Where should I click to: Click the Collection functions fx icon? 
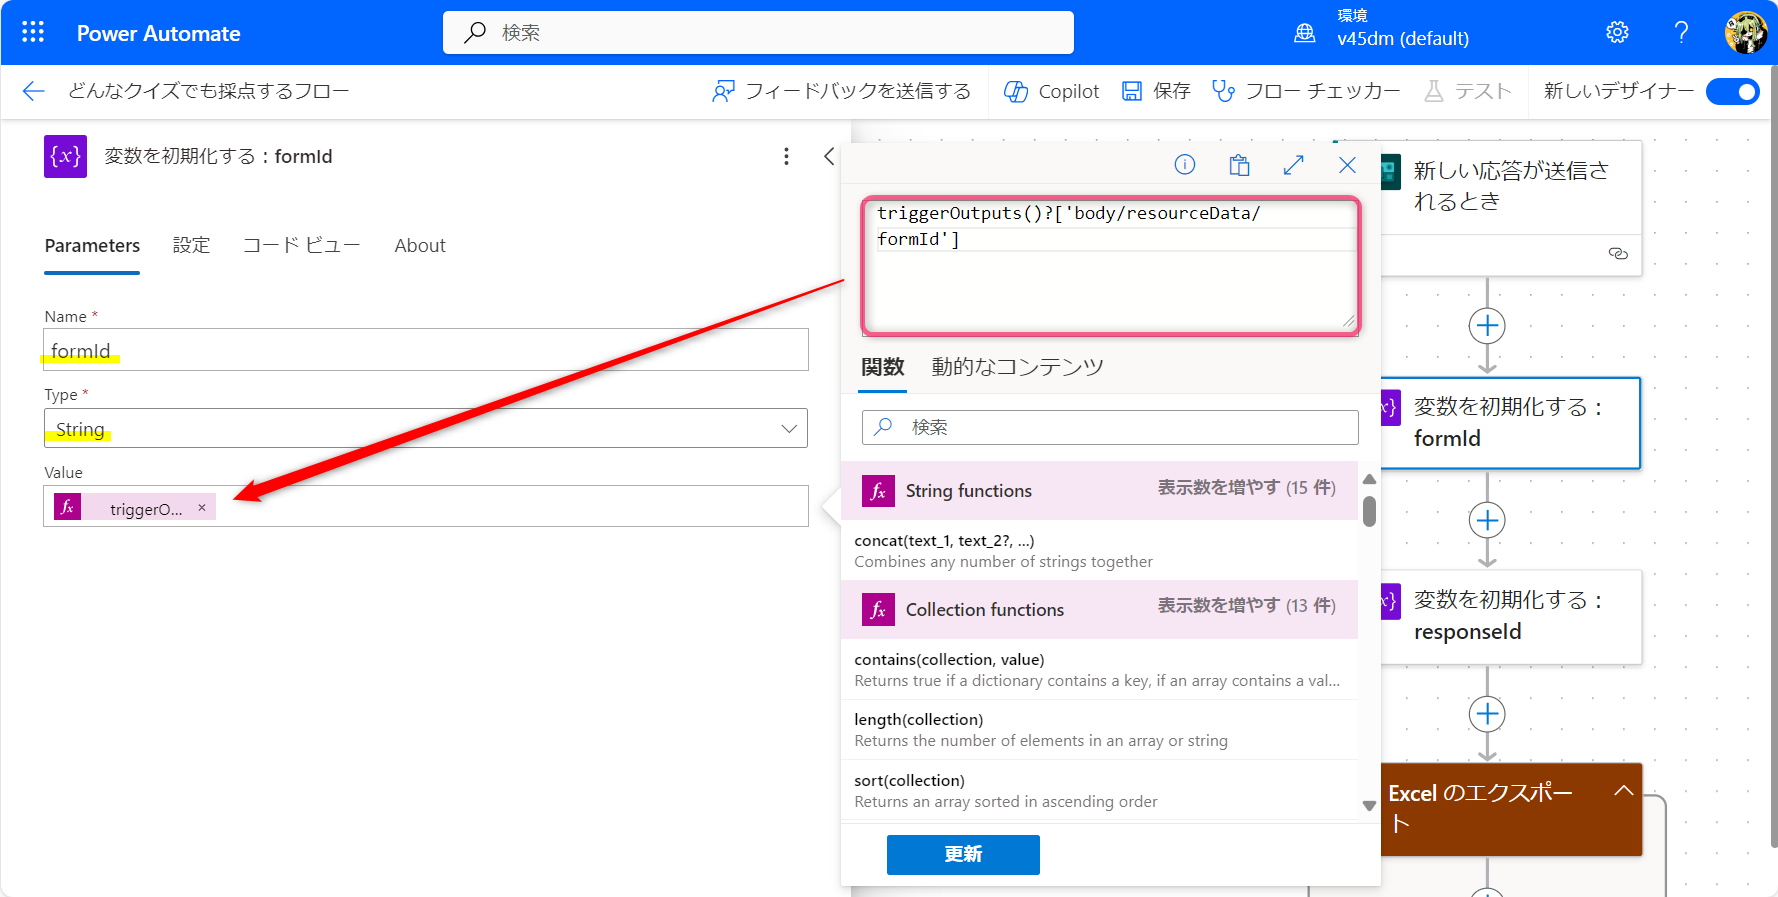[x=878, y=609]
